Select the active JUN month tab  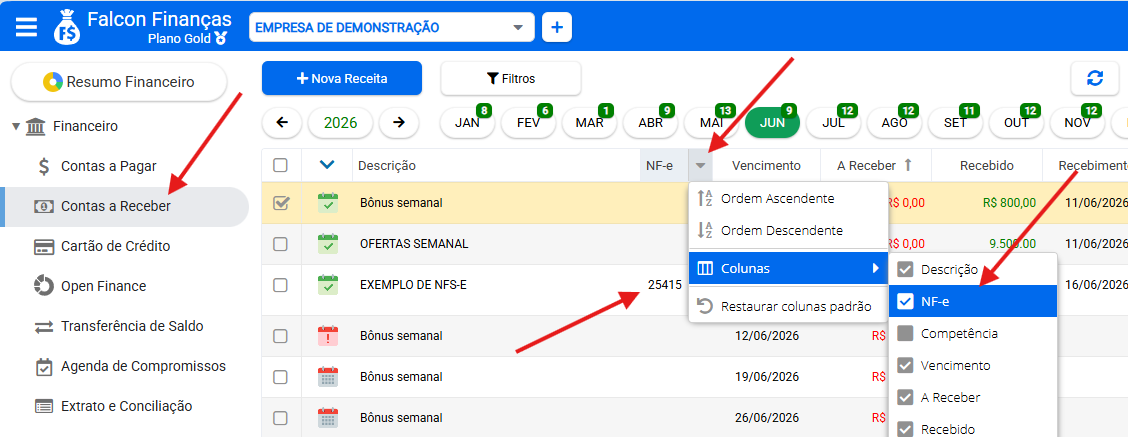(773, 122)
